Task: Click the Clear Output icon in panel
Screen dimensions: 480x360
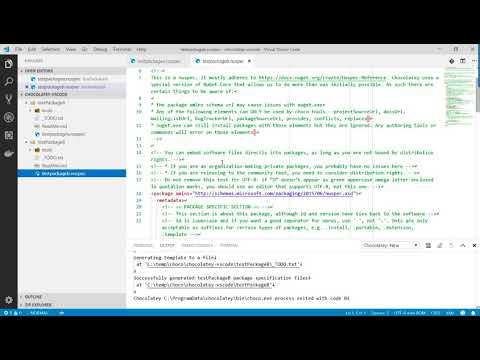Action: 428,245
